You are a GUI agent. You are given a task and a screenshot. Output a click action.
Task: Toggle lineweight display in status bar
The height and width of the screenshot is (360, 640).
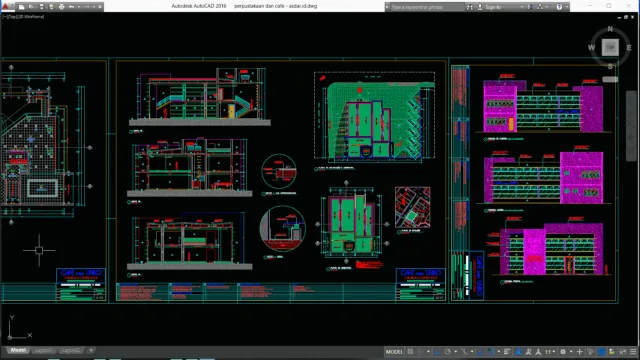(507, 352)
